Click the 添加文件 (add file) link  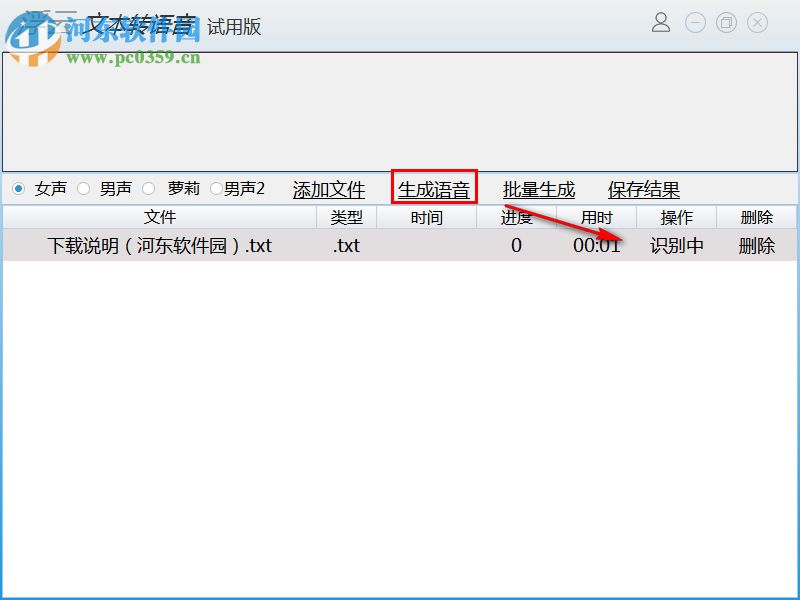tap(329, 188)
